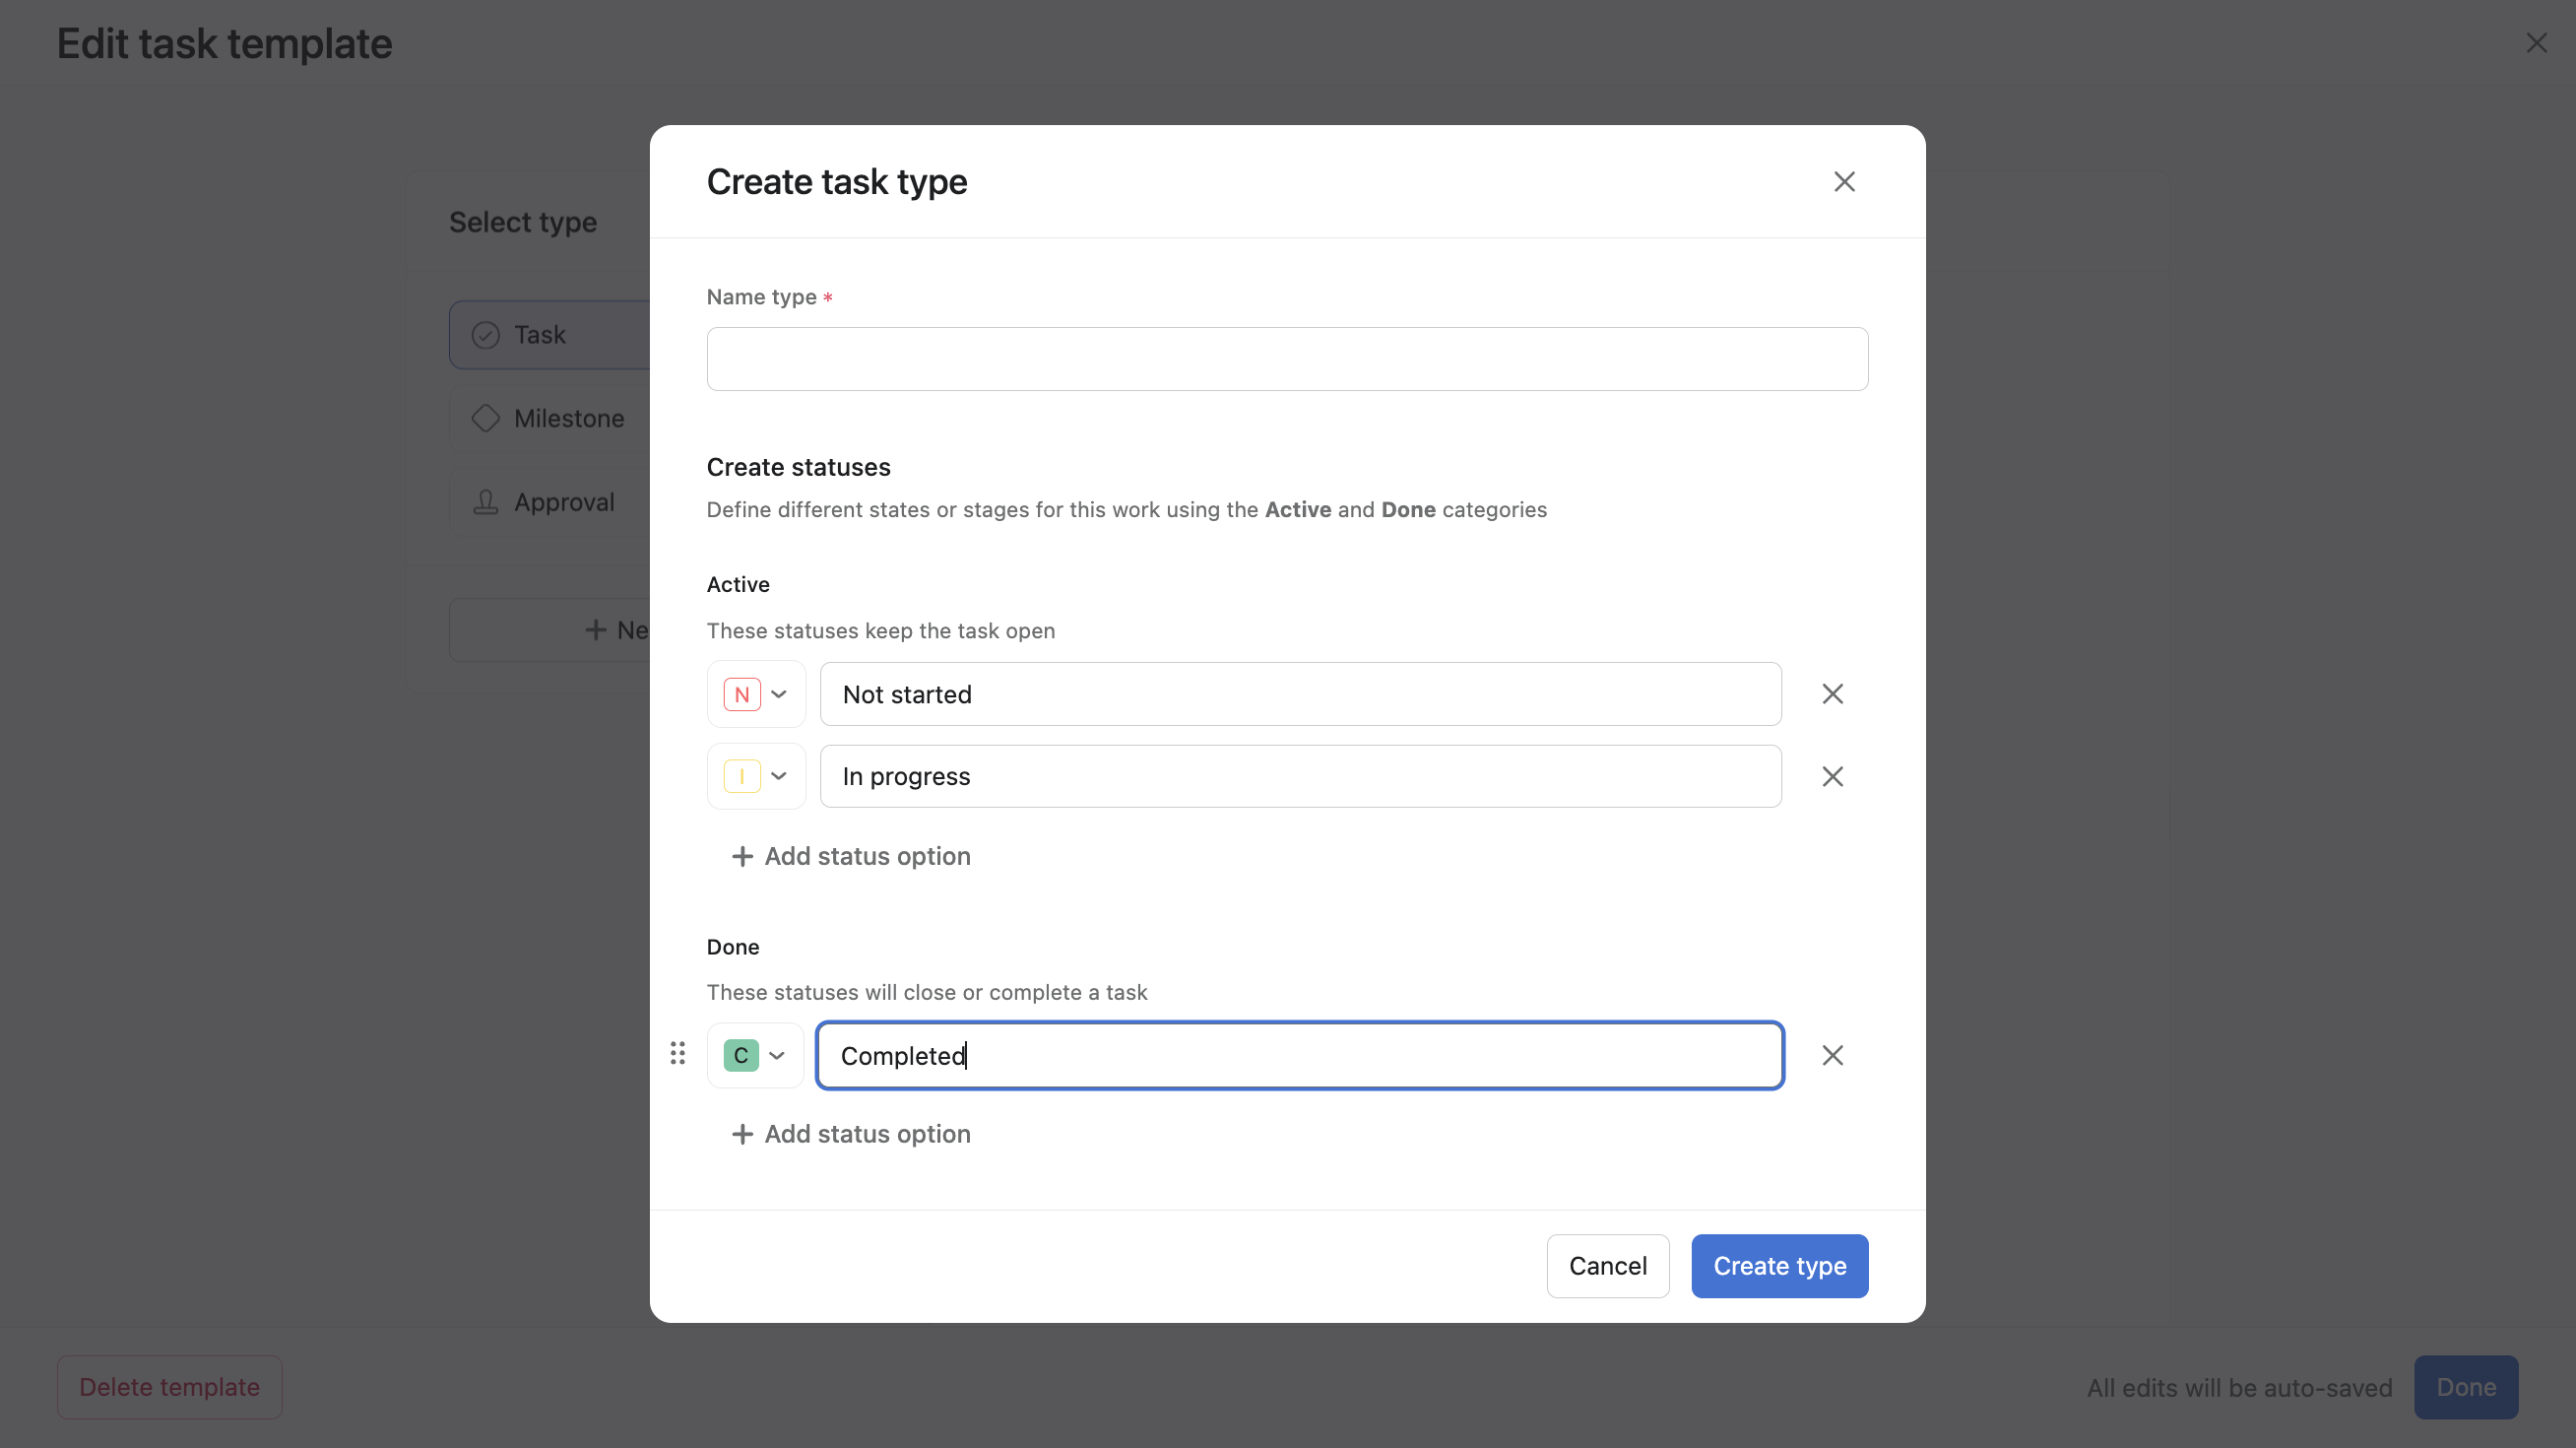Click the Name type input field
This screenshot has width=2576, height=1448.
point(1286,358)
